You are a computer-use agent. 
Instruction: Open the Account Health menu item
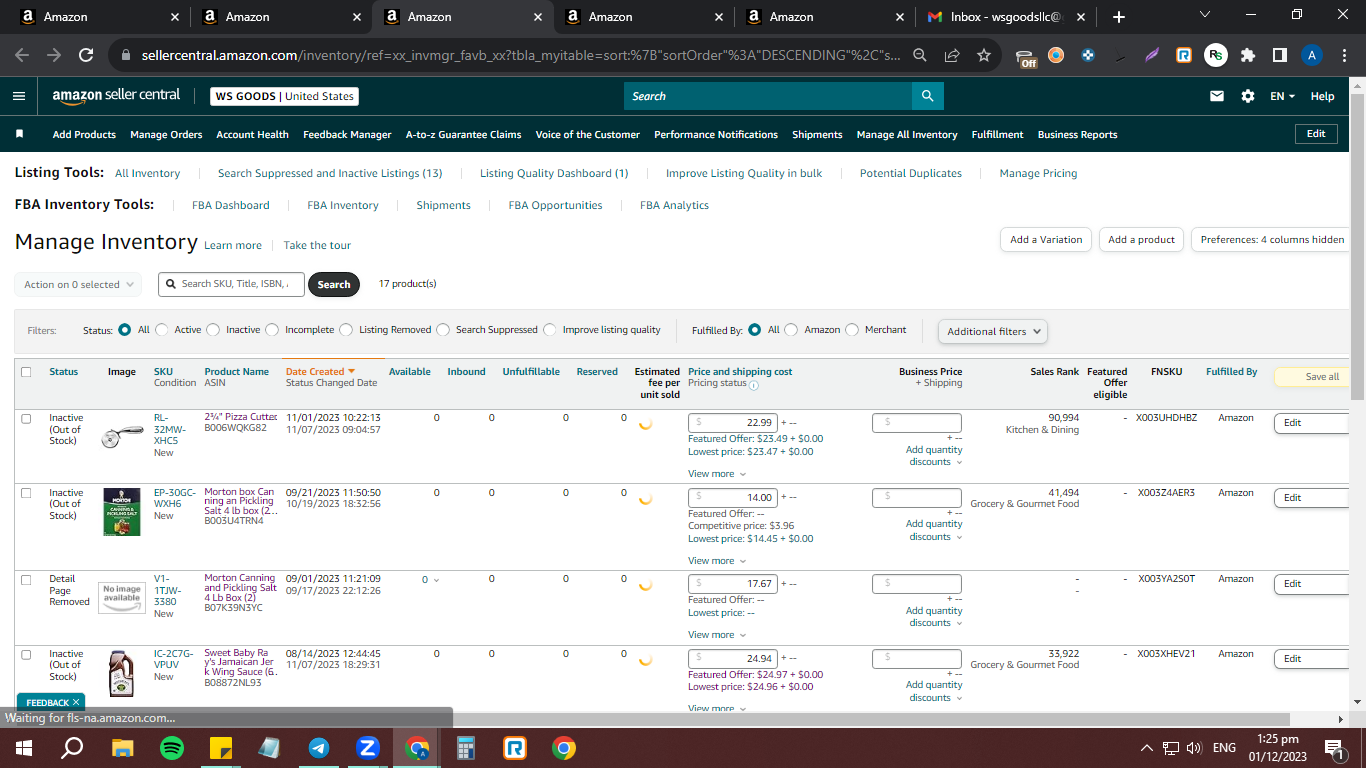[253, 134]
